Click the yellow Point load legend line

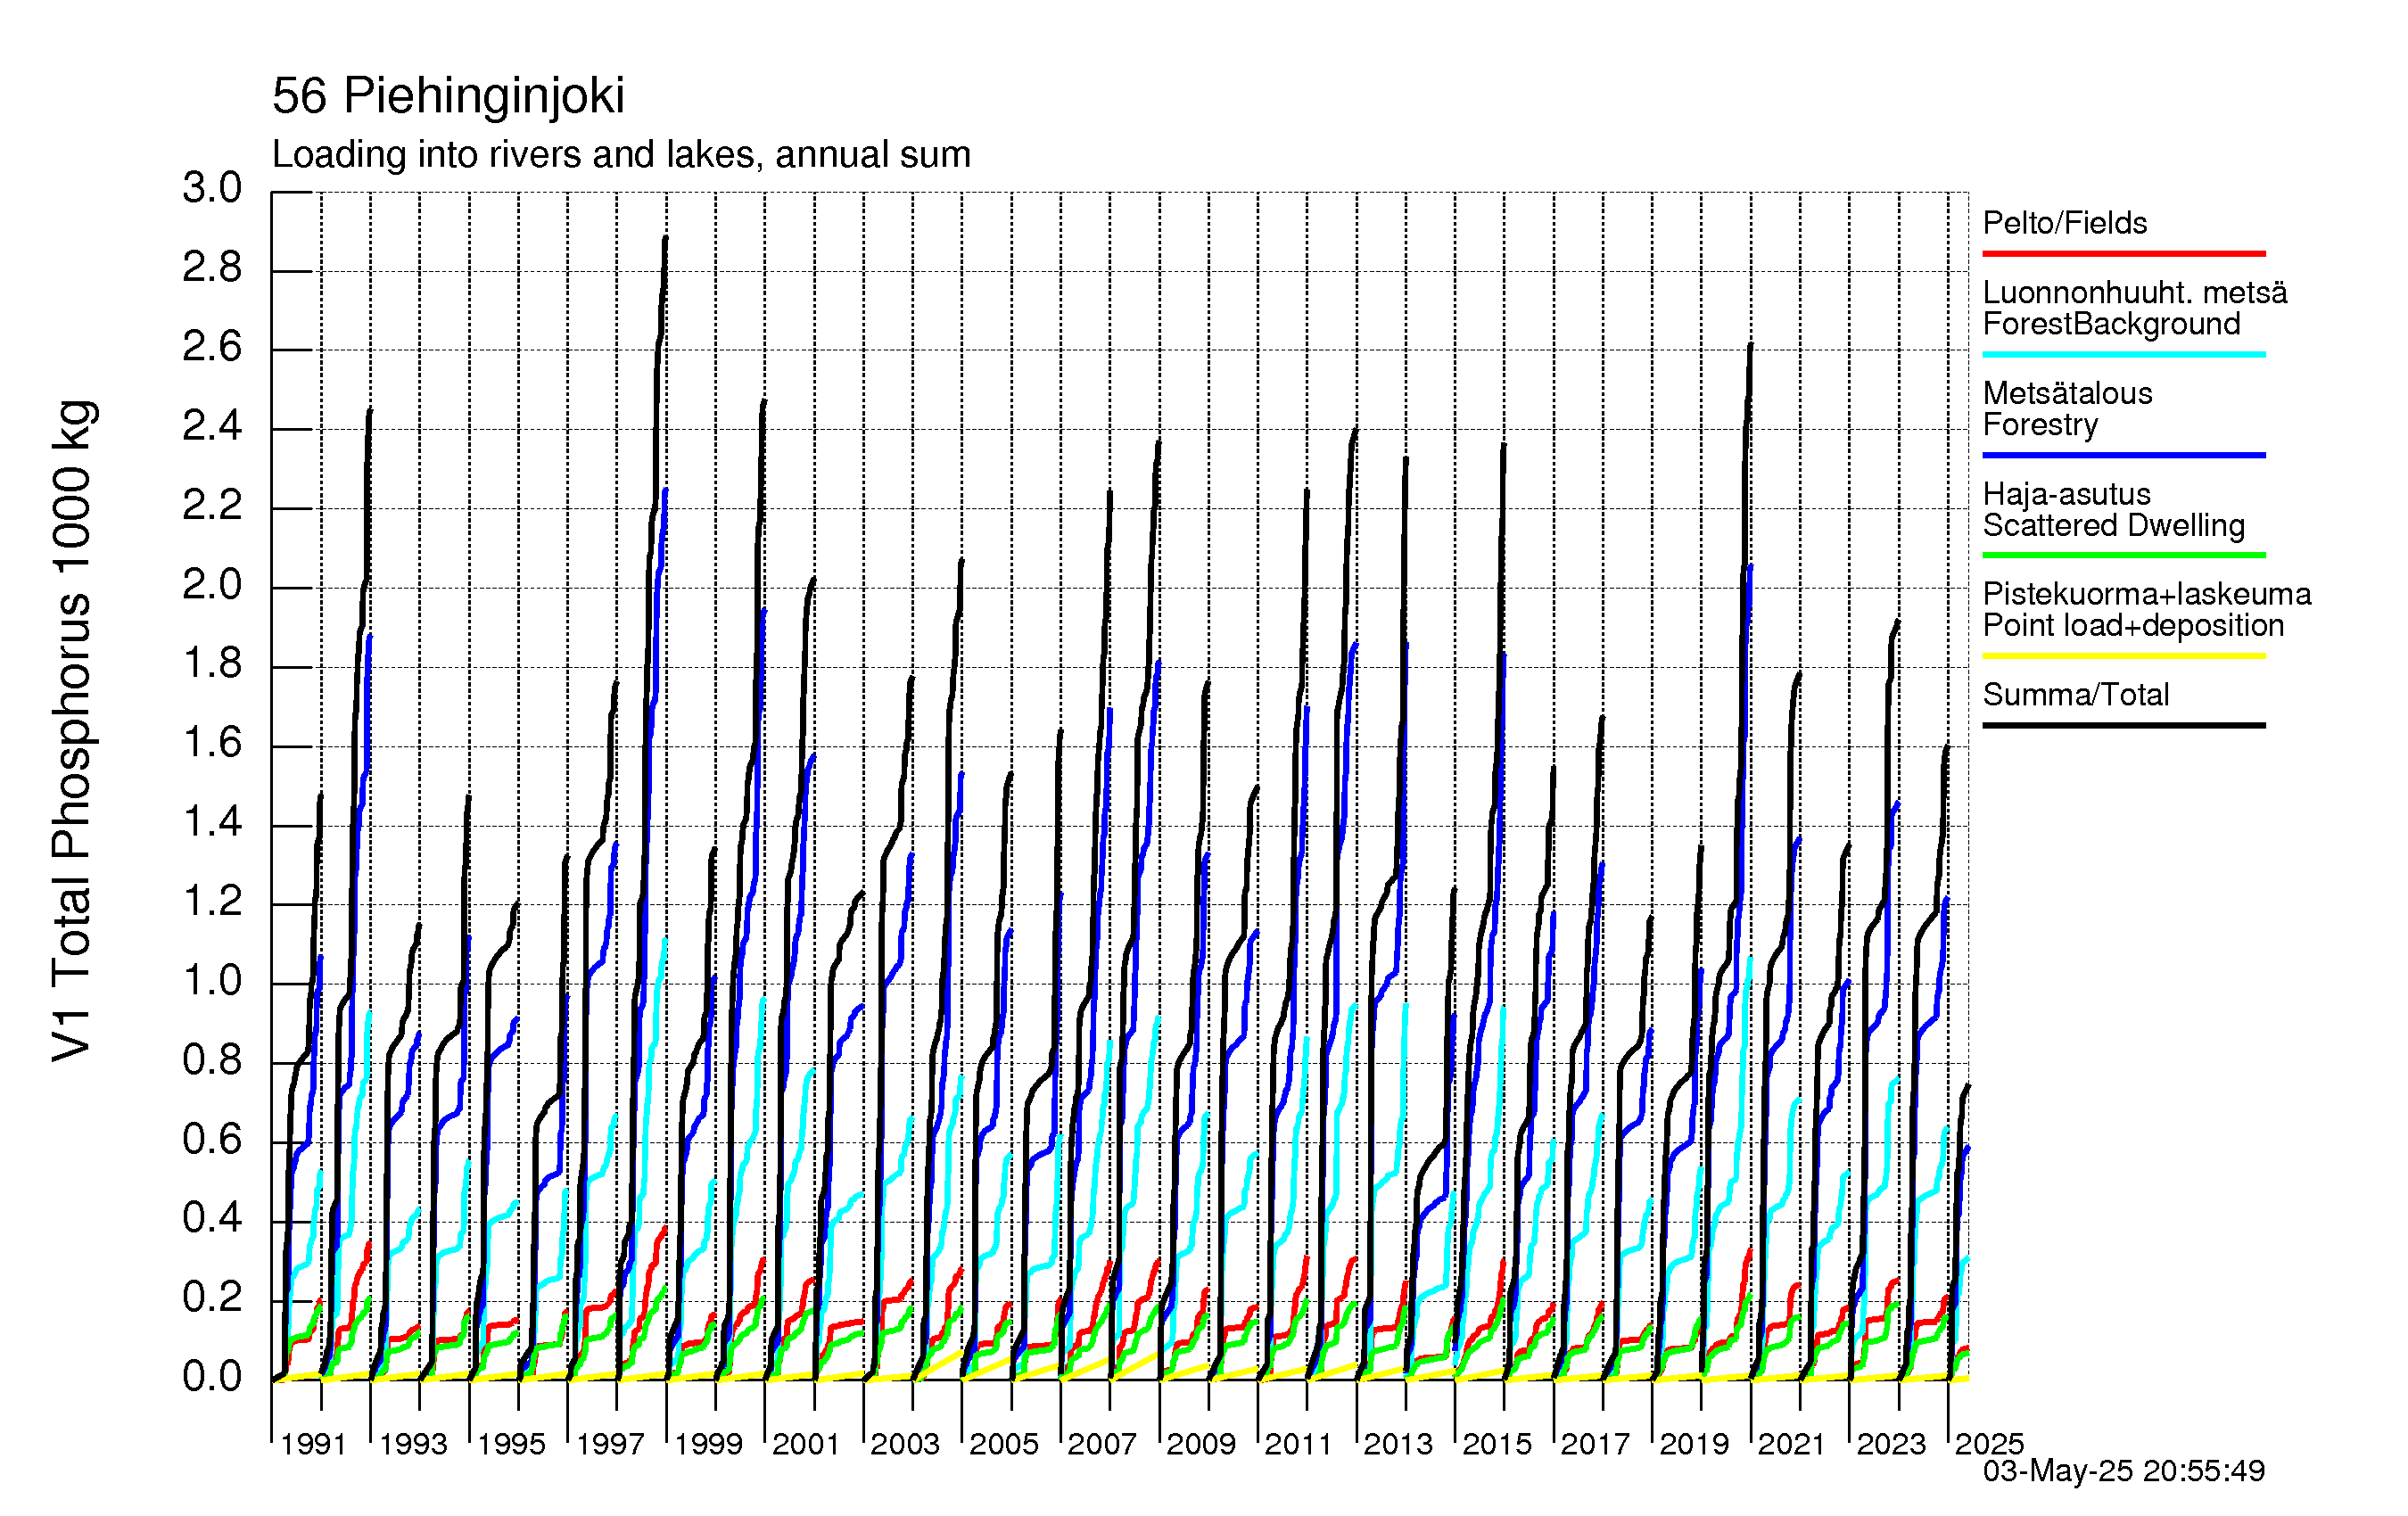(2123, 656)
